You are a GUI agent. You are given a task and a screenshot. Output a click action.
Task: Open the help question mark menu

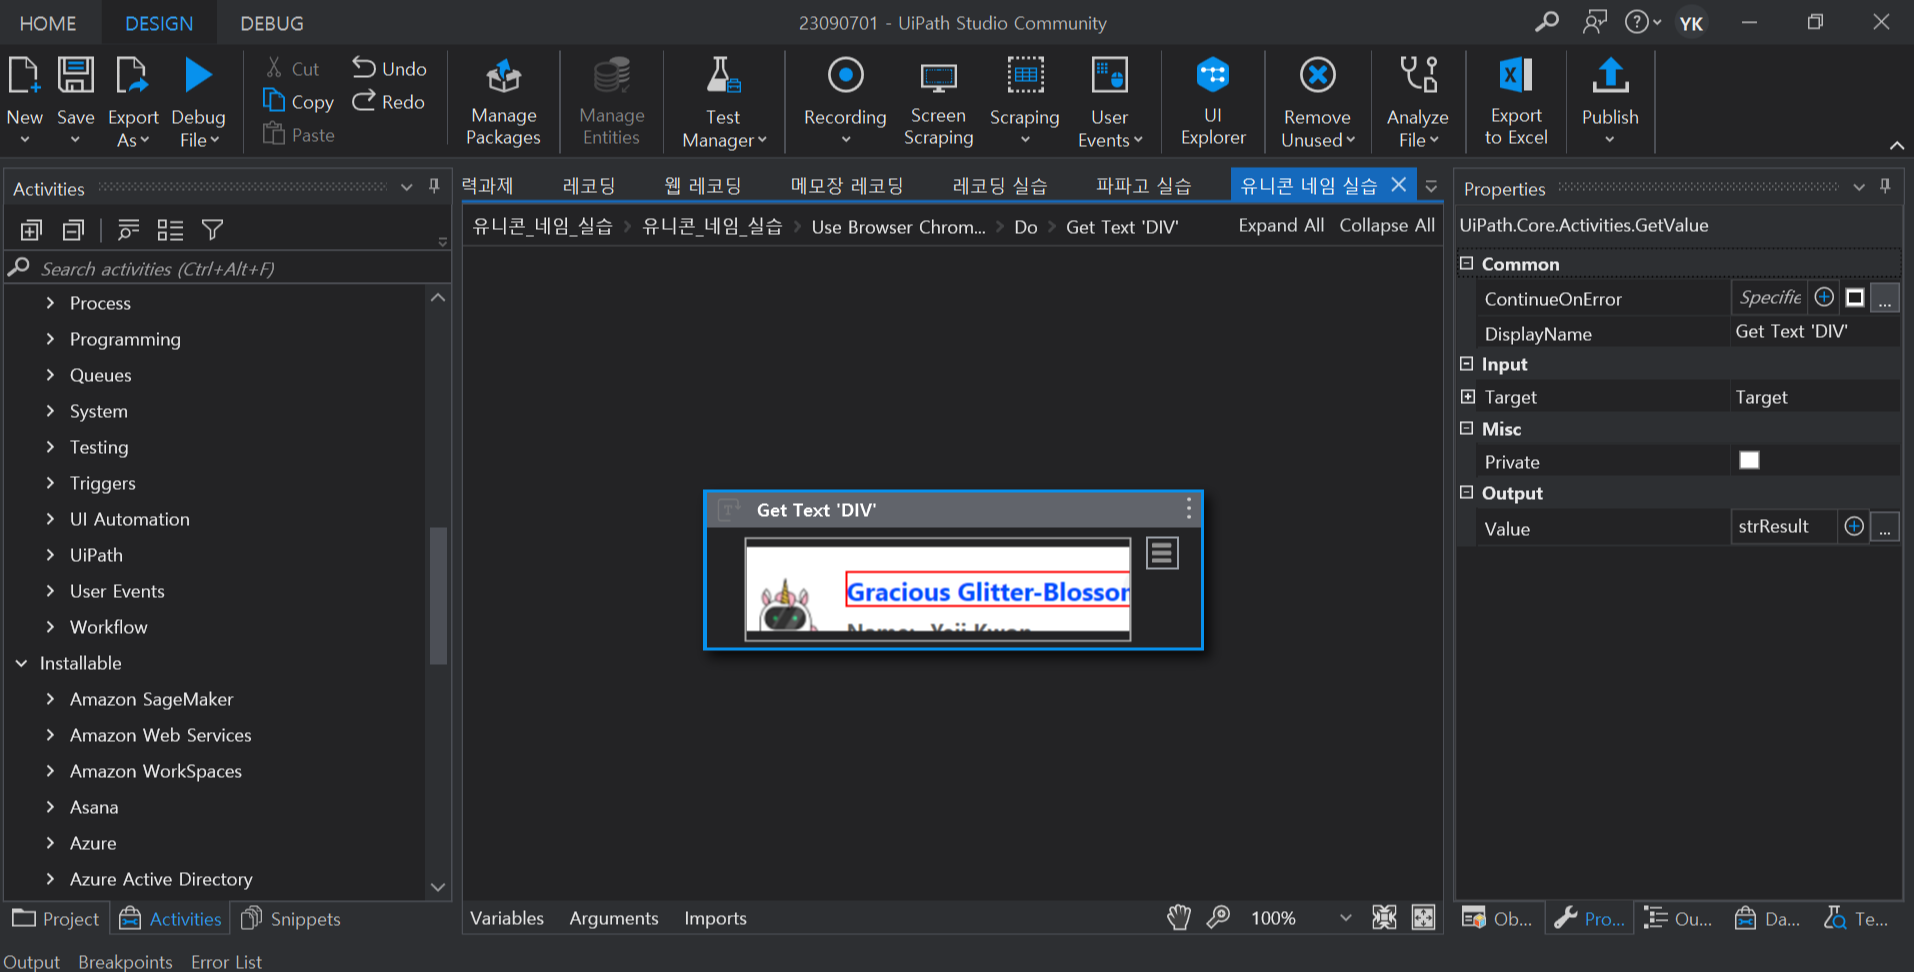pyautogui.click(x=1642, y=21)
